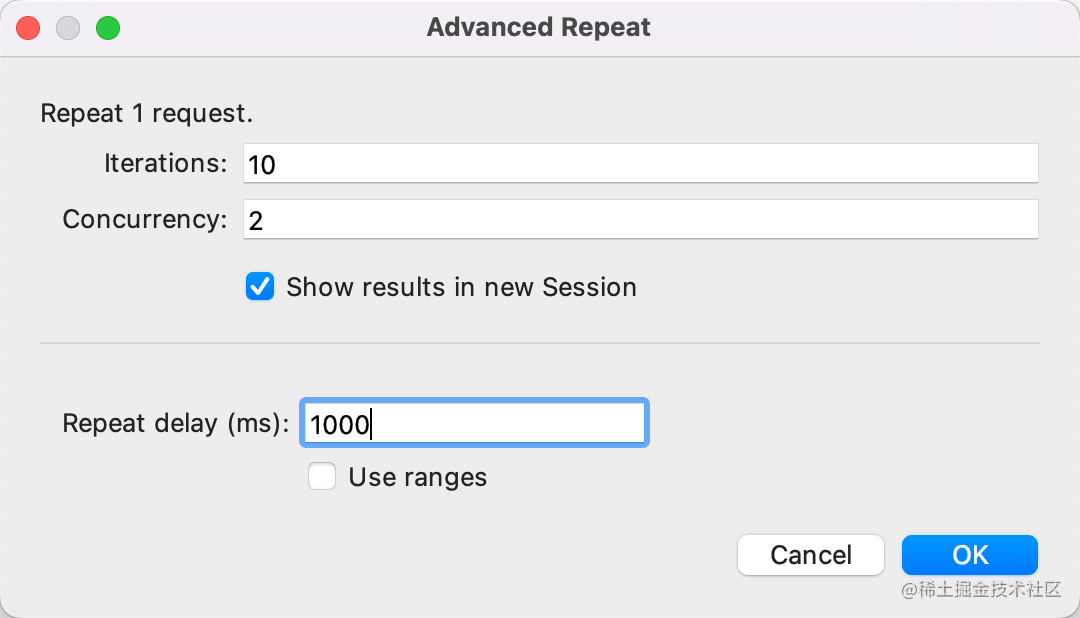Focus the Concurrency input field
Screen dimensions: 1080x618
640,220
